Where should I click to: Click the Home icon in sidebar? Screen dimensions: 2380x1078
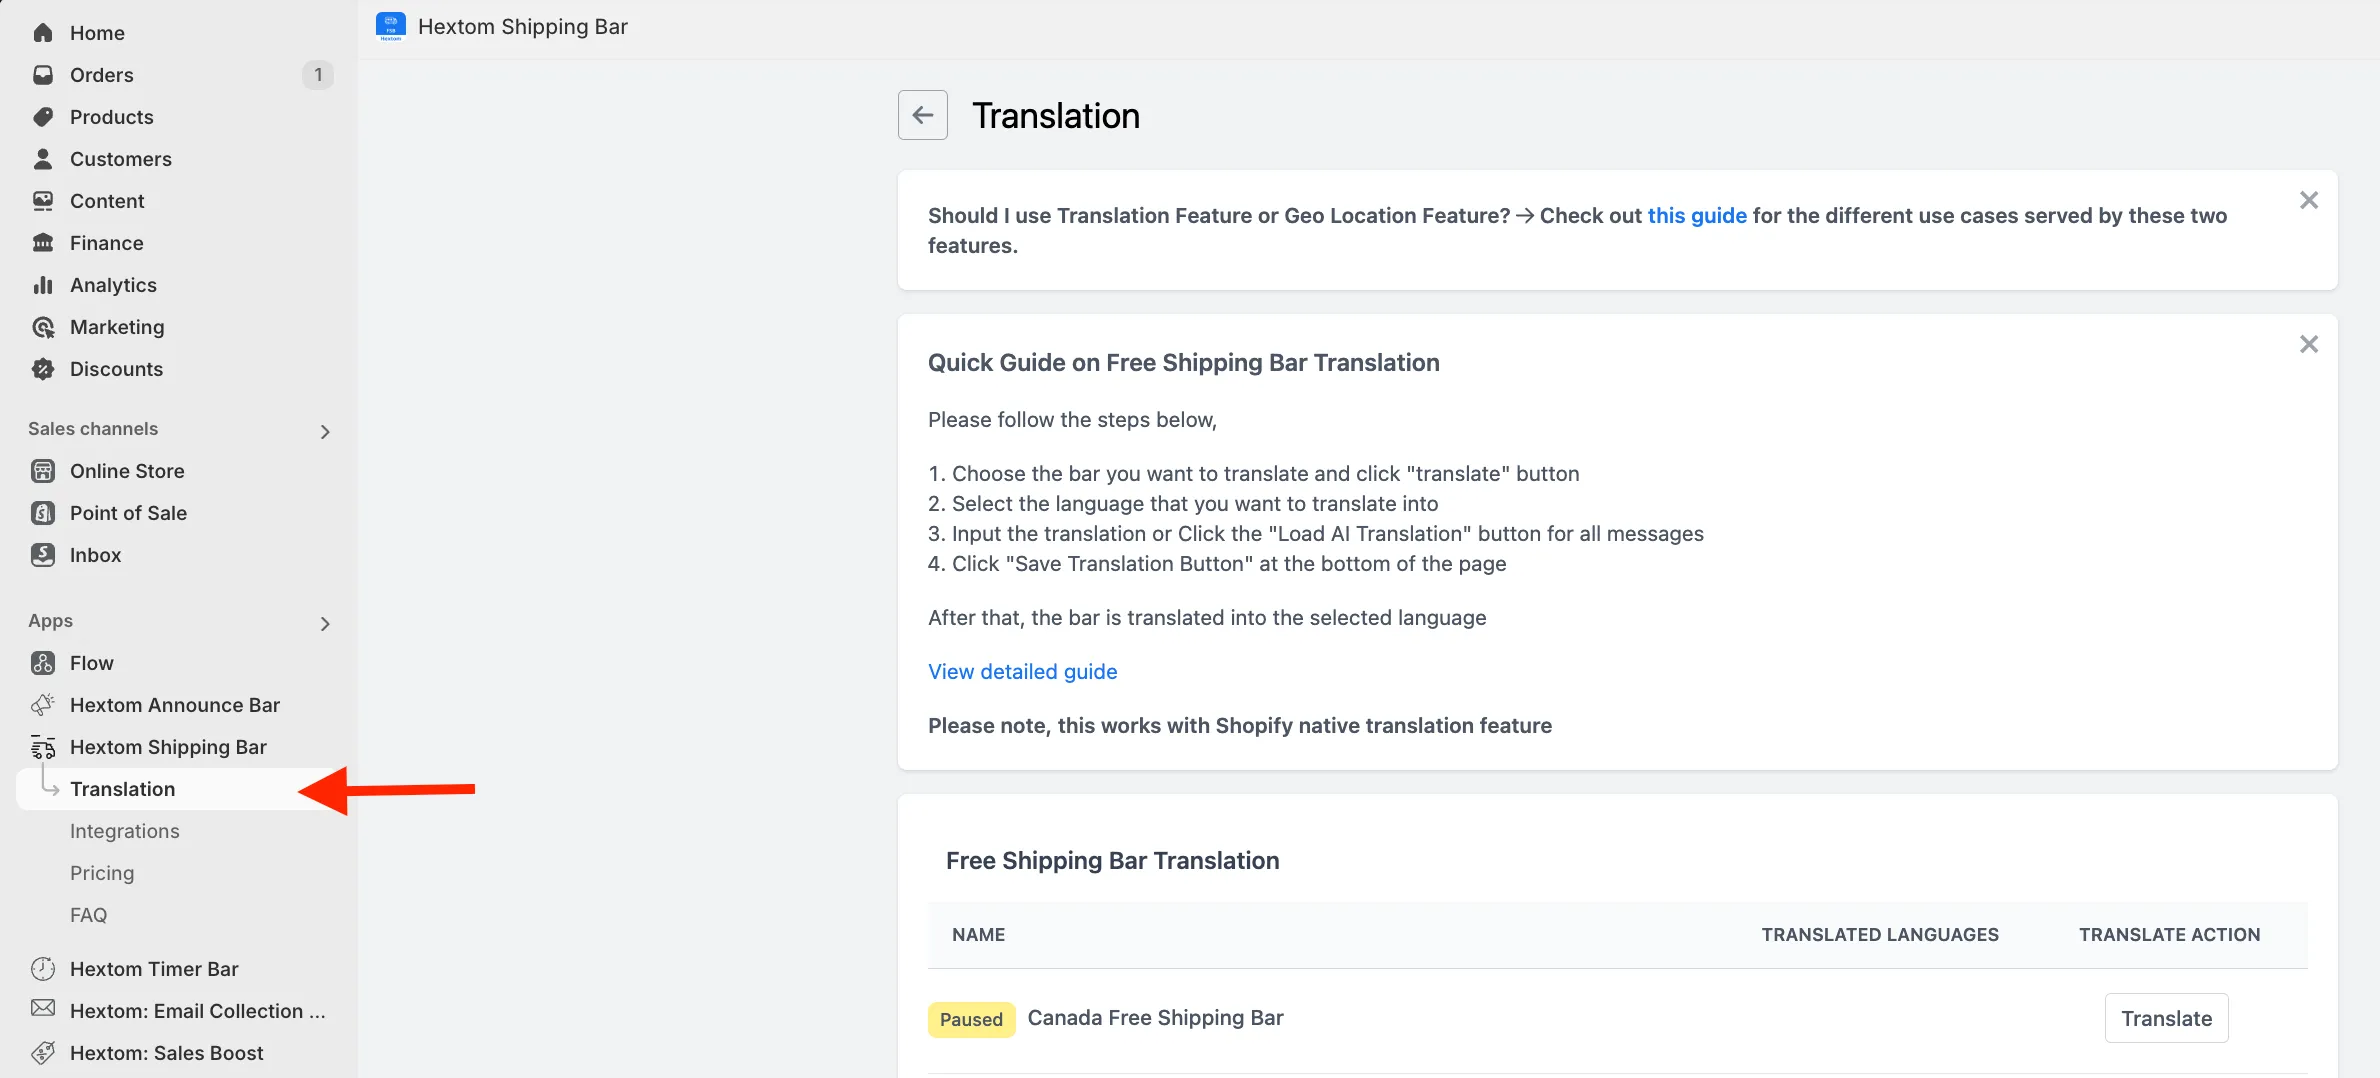(43, 33)
